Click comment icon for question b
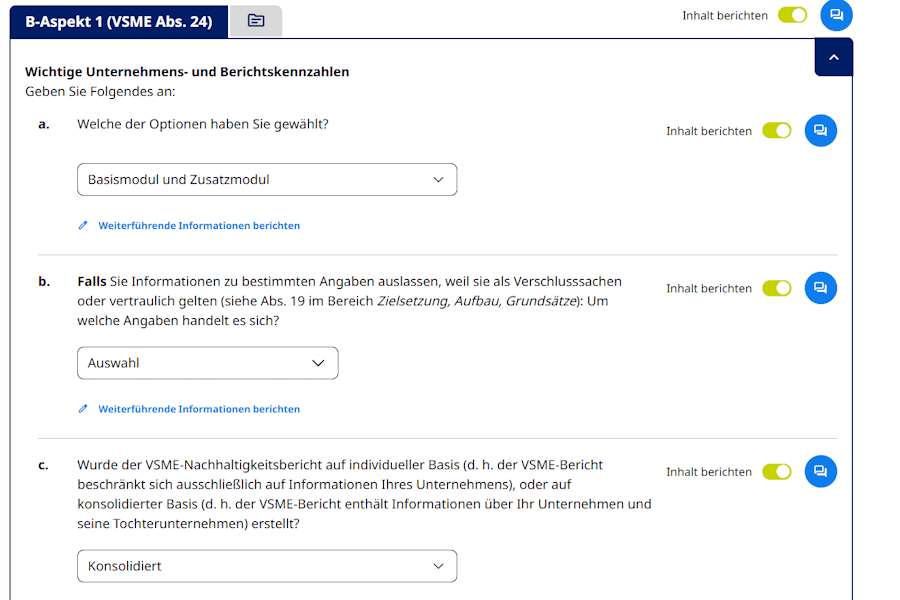 (820, 288)
